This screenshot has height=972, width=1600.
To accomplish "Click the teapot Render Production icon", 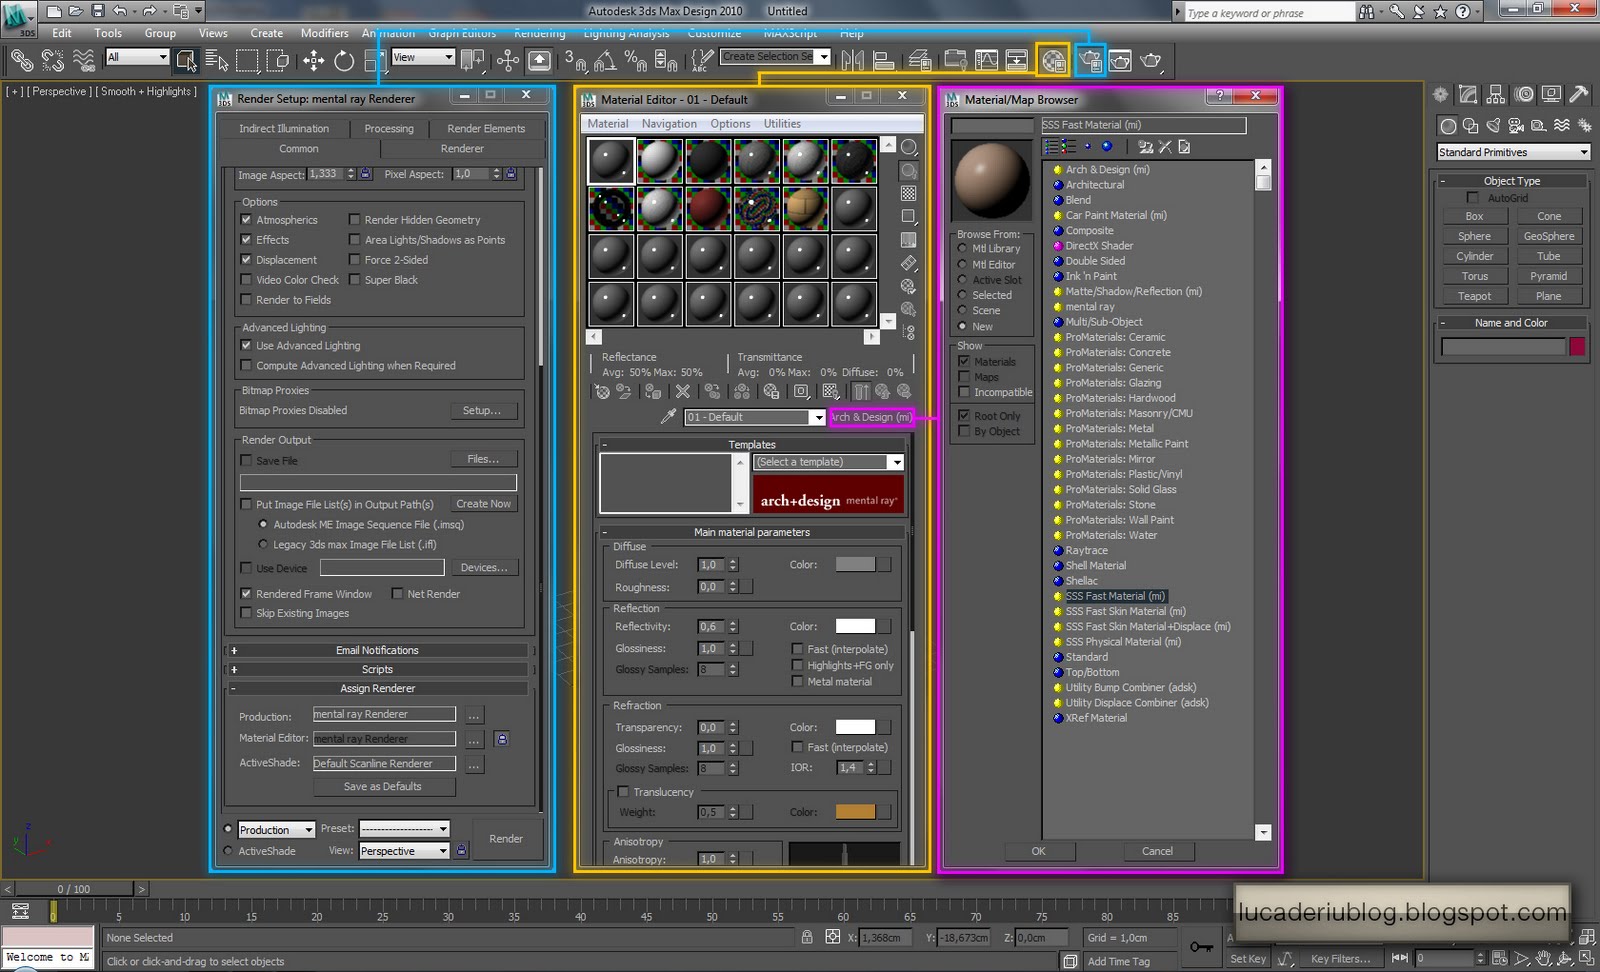I will pyautogui.click(x=1152, y=61).
